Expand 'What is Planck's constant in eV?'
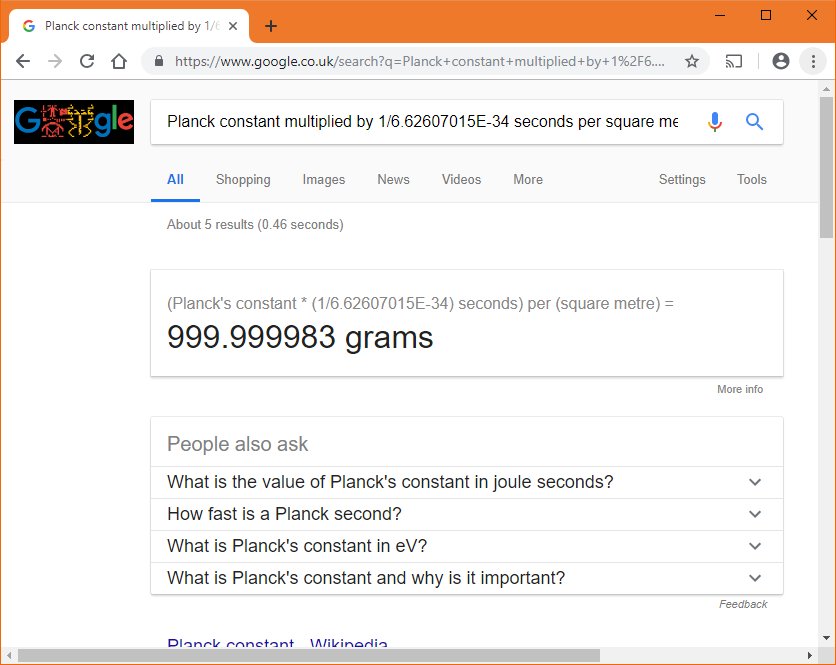This screenshot has height=665, width=836. point(467,546)
